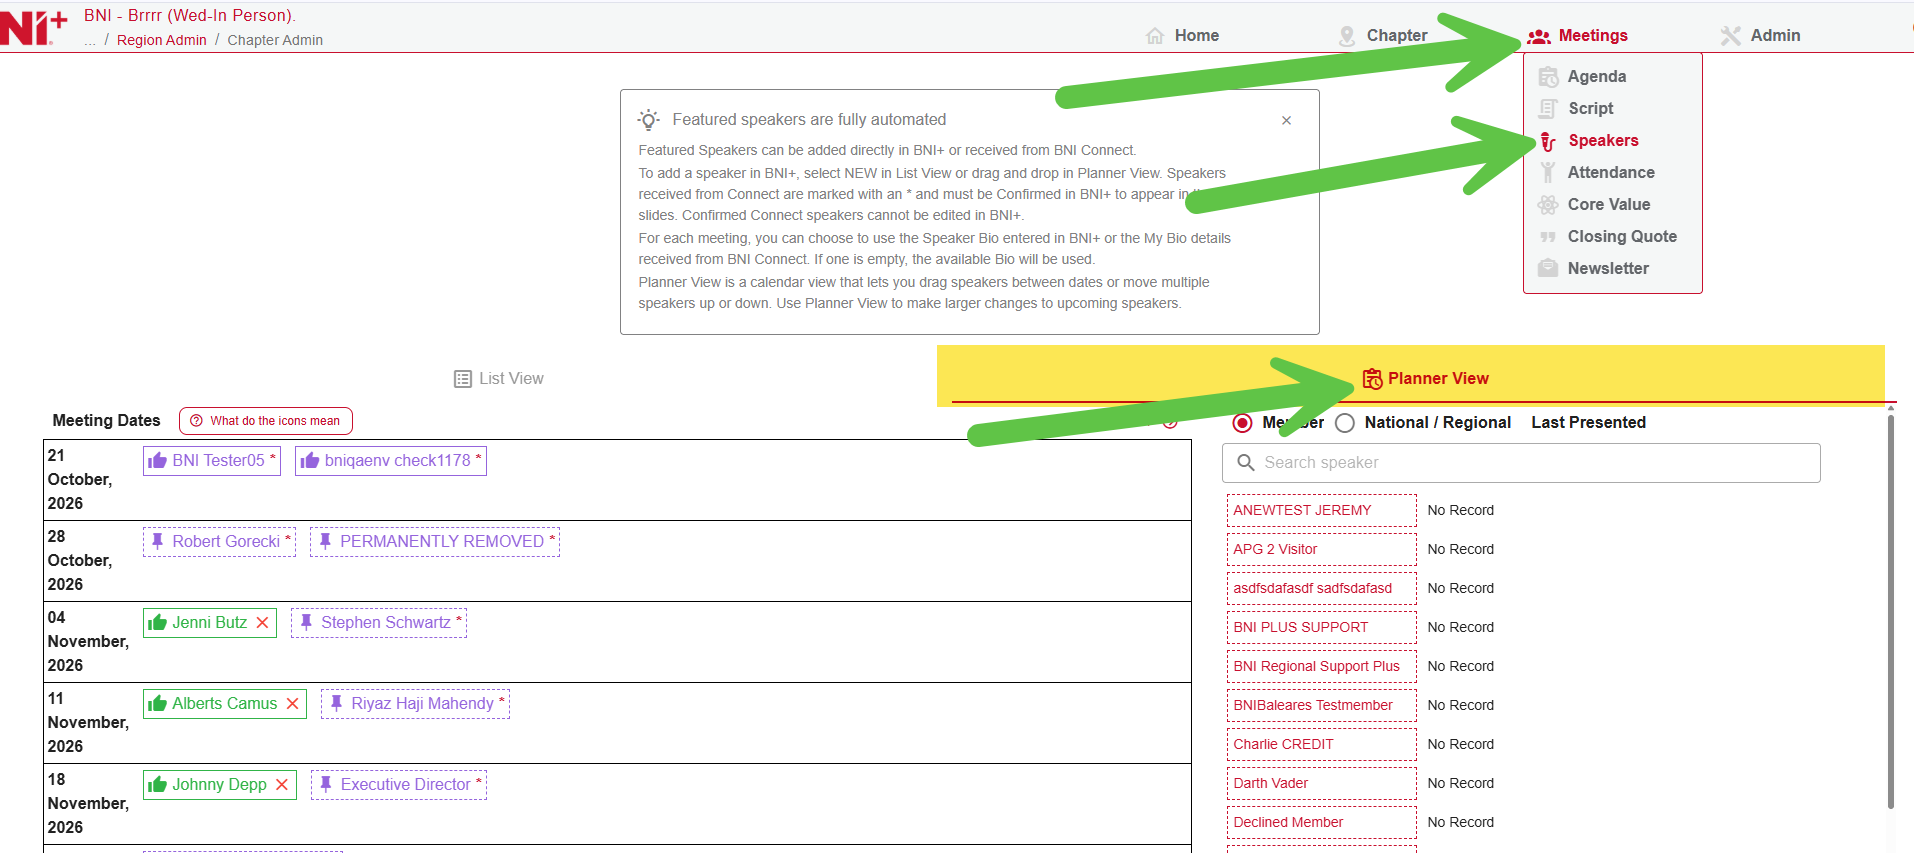Click the 18 November, 2026 meeting date
The height and width of the screenshot is (853, 1914).
[88, 803]
